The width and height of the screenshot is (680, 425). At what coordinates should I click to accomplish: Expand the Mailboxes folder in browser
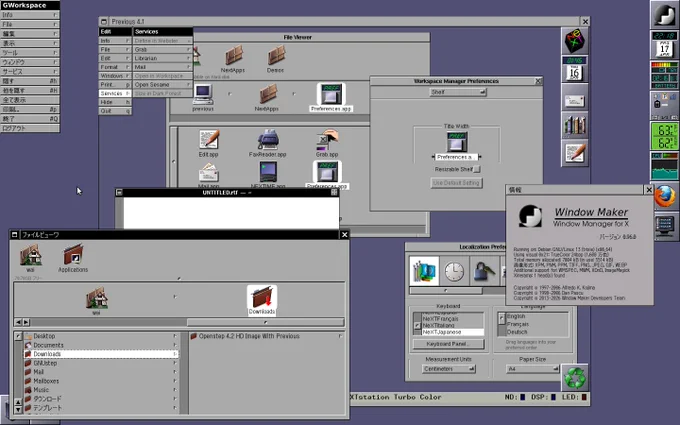coord(175,381)
